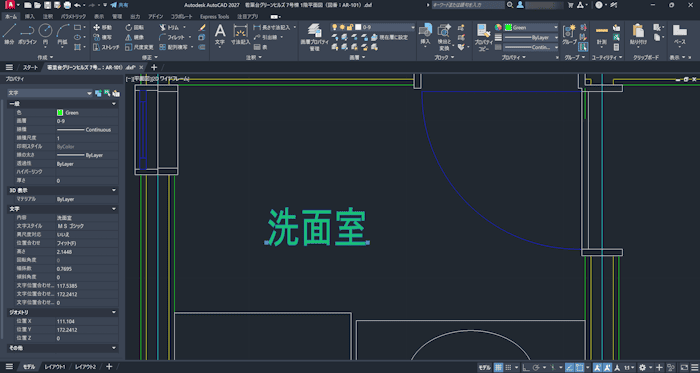This screenshot has width=700, height=373.
Task: Open Layer Properties Manager (画層プロパティ管理)
Action: 314,37
